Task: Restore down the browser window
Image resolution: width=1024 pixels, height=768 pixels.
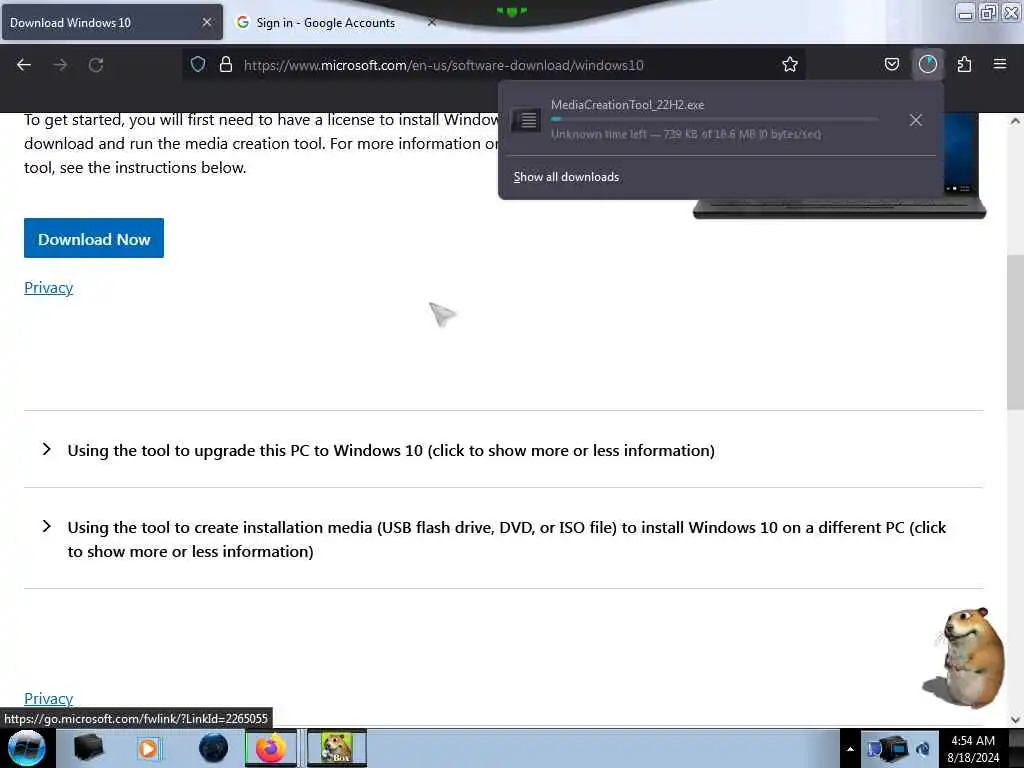Action: tap(988, 12)
